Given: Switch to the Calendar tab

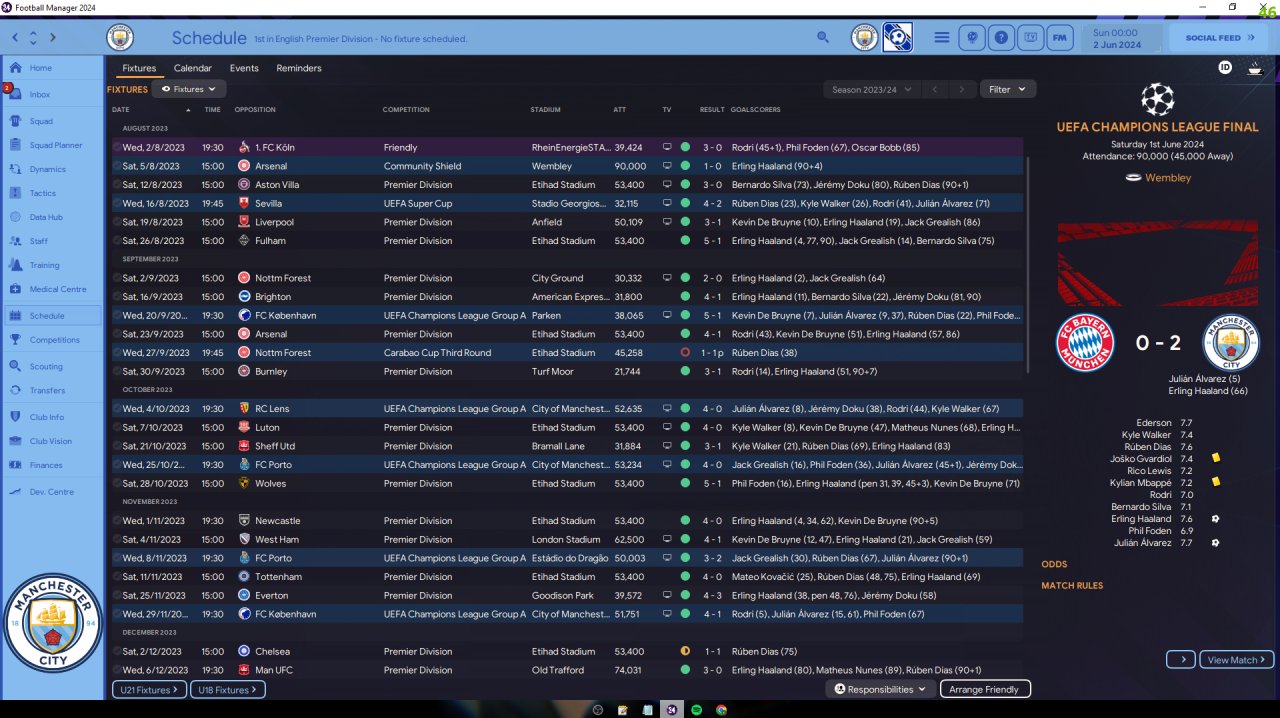Looking at the screenshot, I should coord(193,68).
